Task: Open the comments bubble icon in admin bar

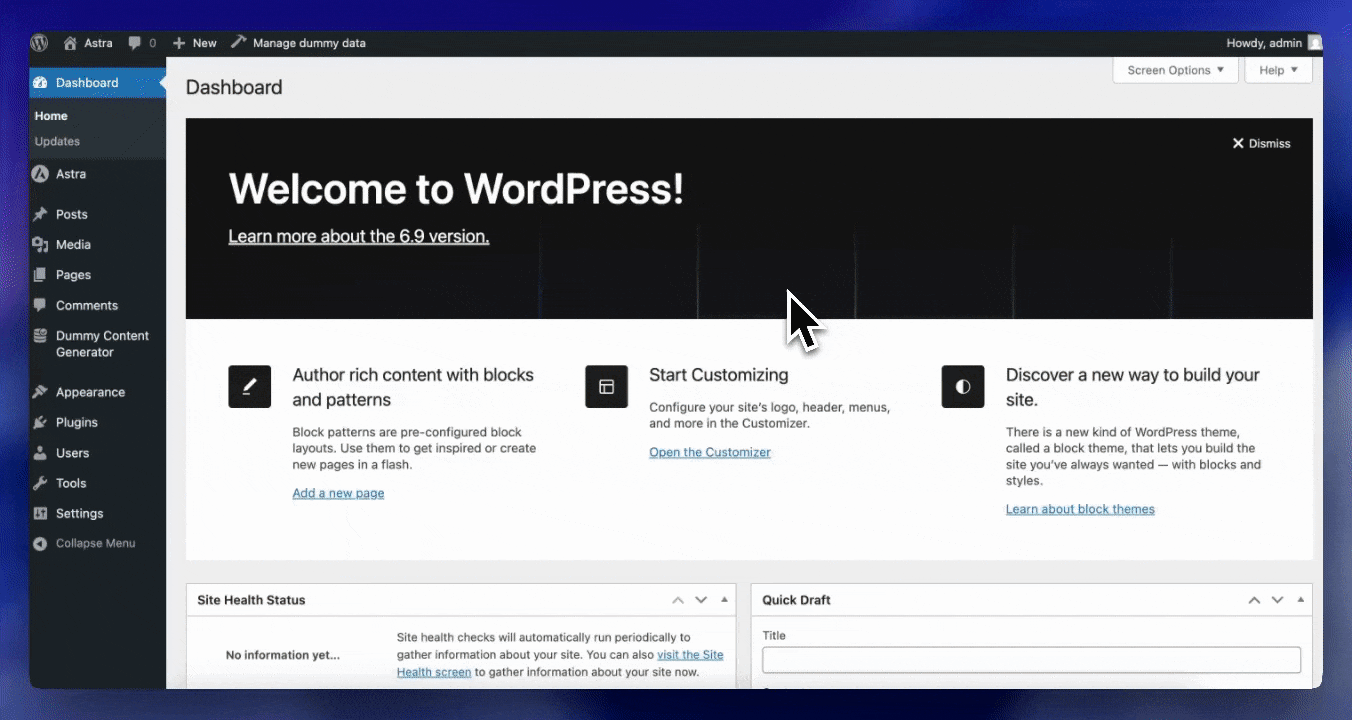Action: click(134, 43)
